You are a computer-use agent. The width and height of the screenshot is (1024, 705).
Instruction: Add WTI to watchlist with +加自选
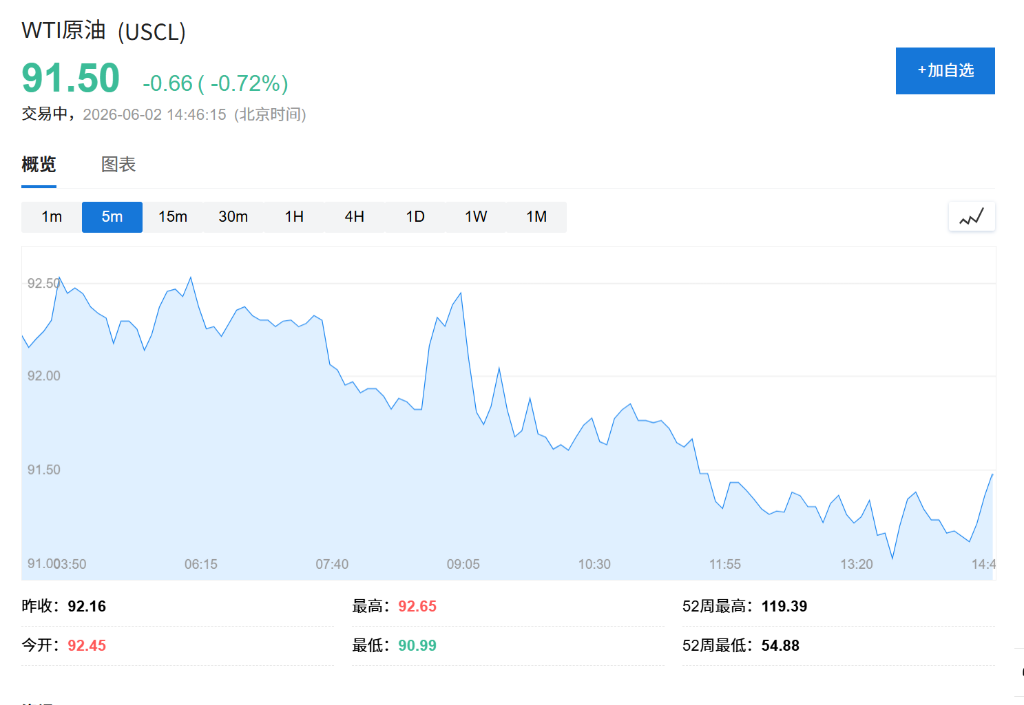(x=945, y=70)
